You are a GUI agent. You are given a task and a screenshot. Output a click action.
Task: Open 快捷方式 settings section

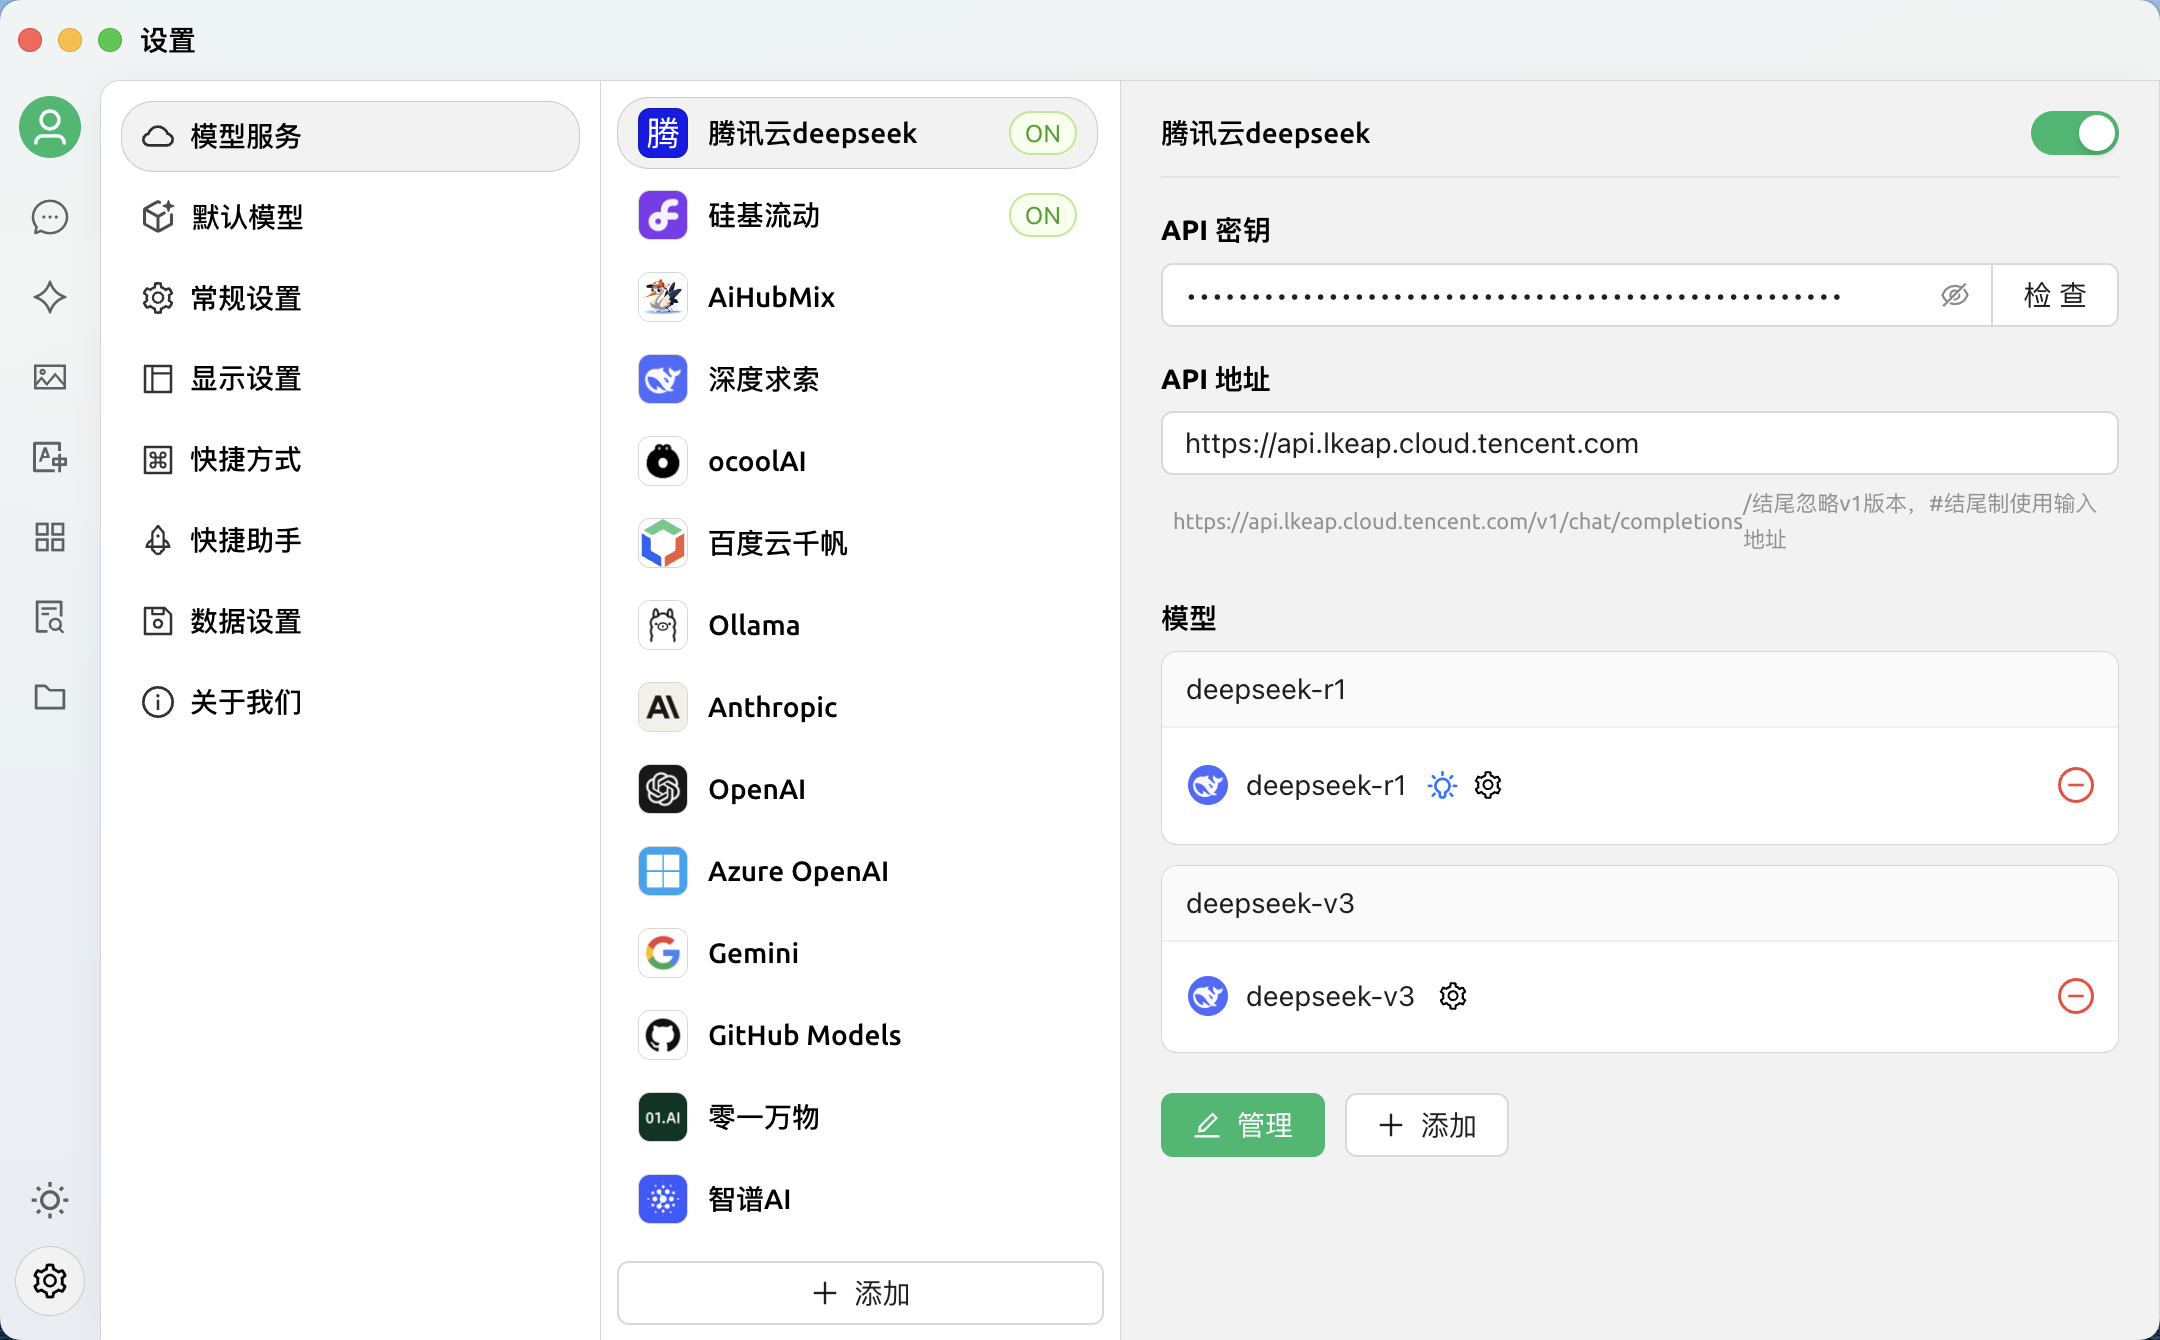point(350,460)
